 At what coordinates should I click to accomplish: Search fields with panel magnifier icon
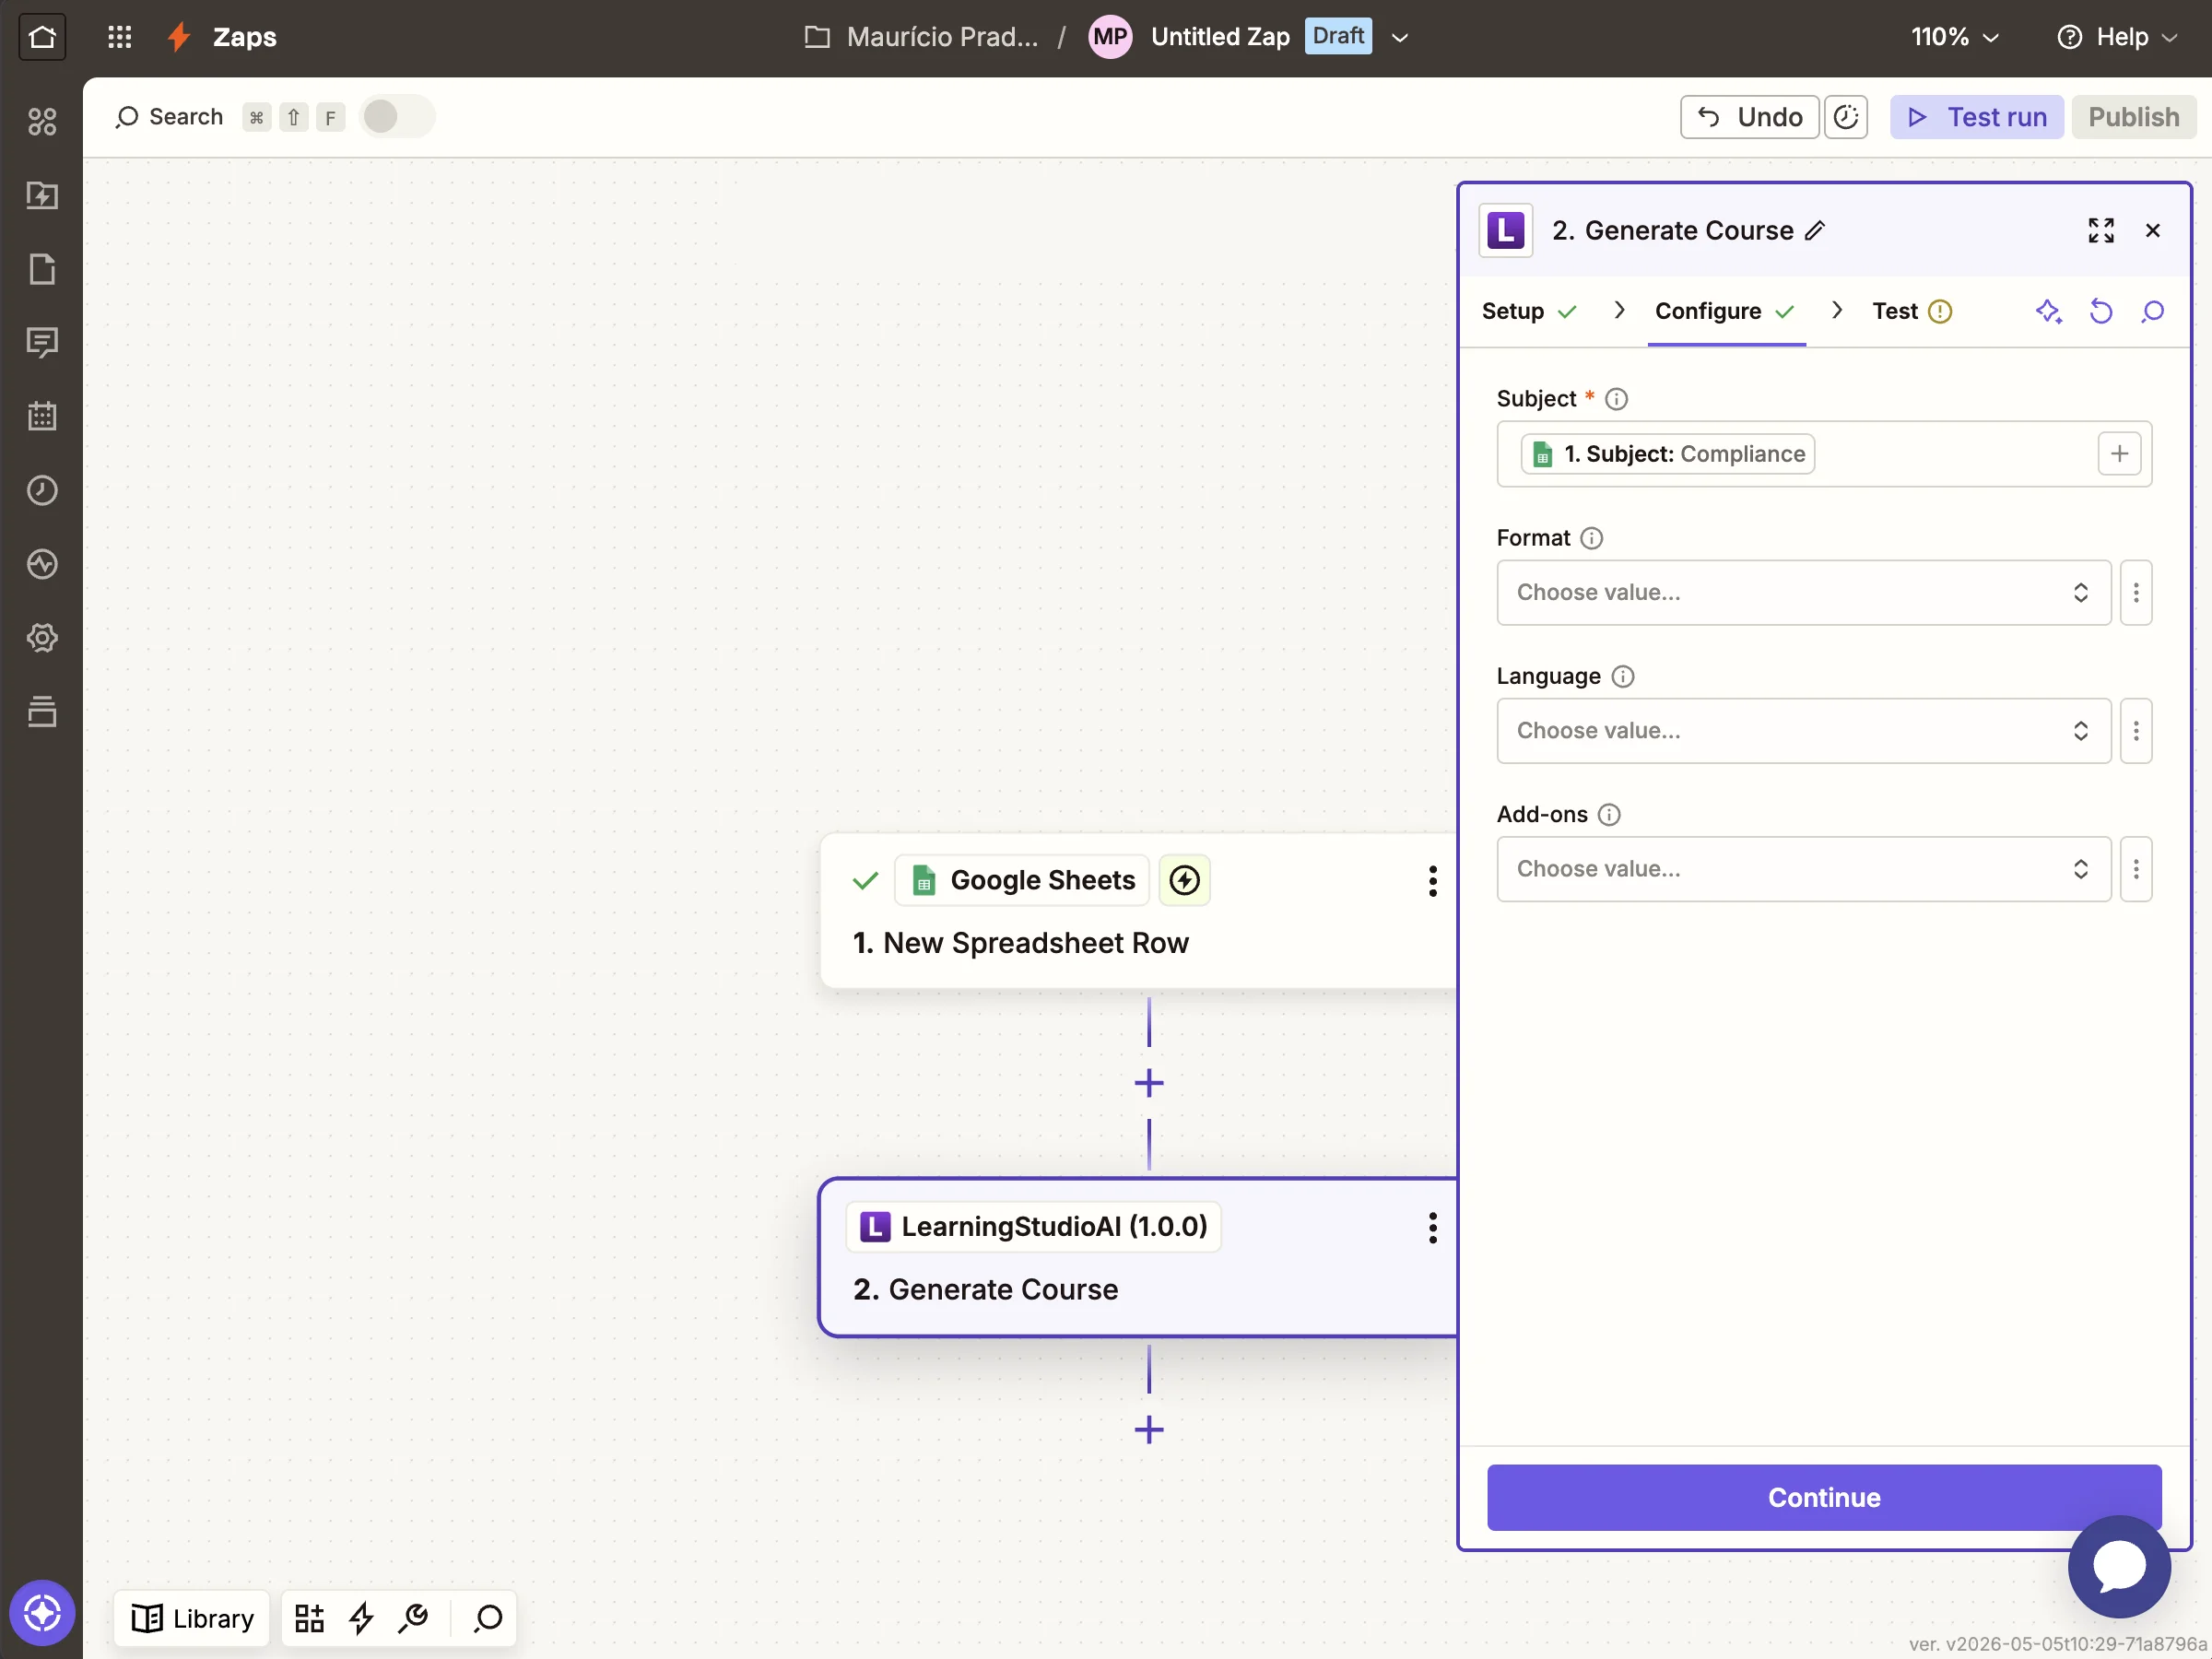point(2153,312)
